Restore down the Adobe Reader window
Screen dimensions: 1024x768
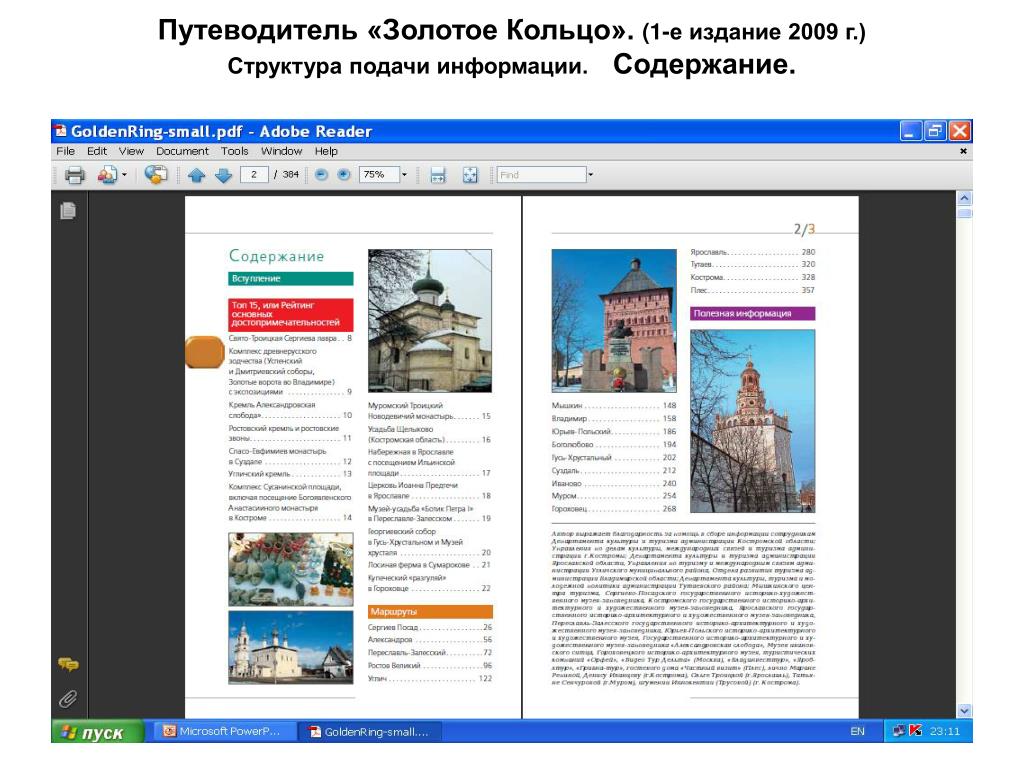tap(935, 131)
